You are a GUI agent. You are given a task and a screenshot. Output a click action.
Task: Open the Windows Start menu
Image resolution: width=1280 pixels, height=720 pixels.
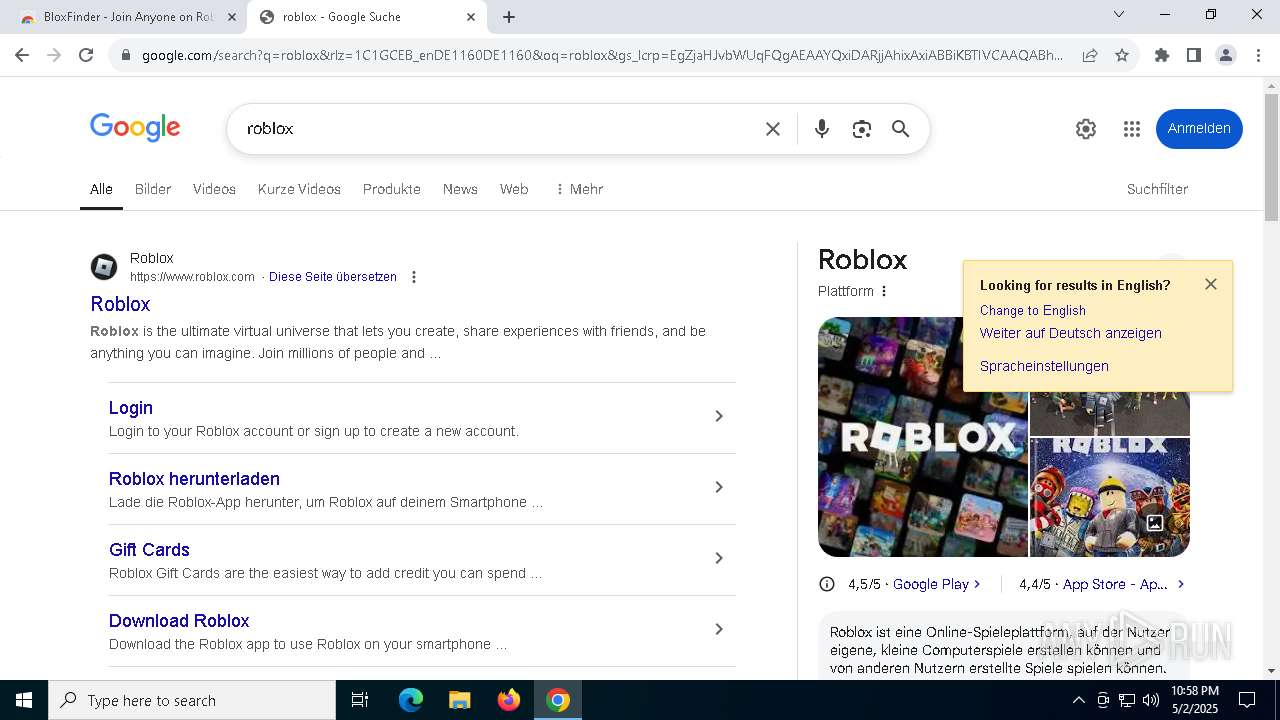[x=24, y=700]
